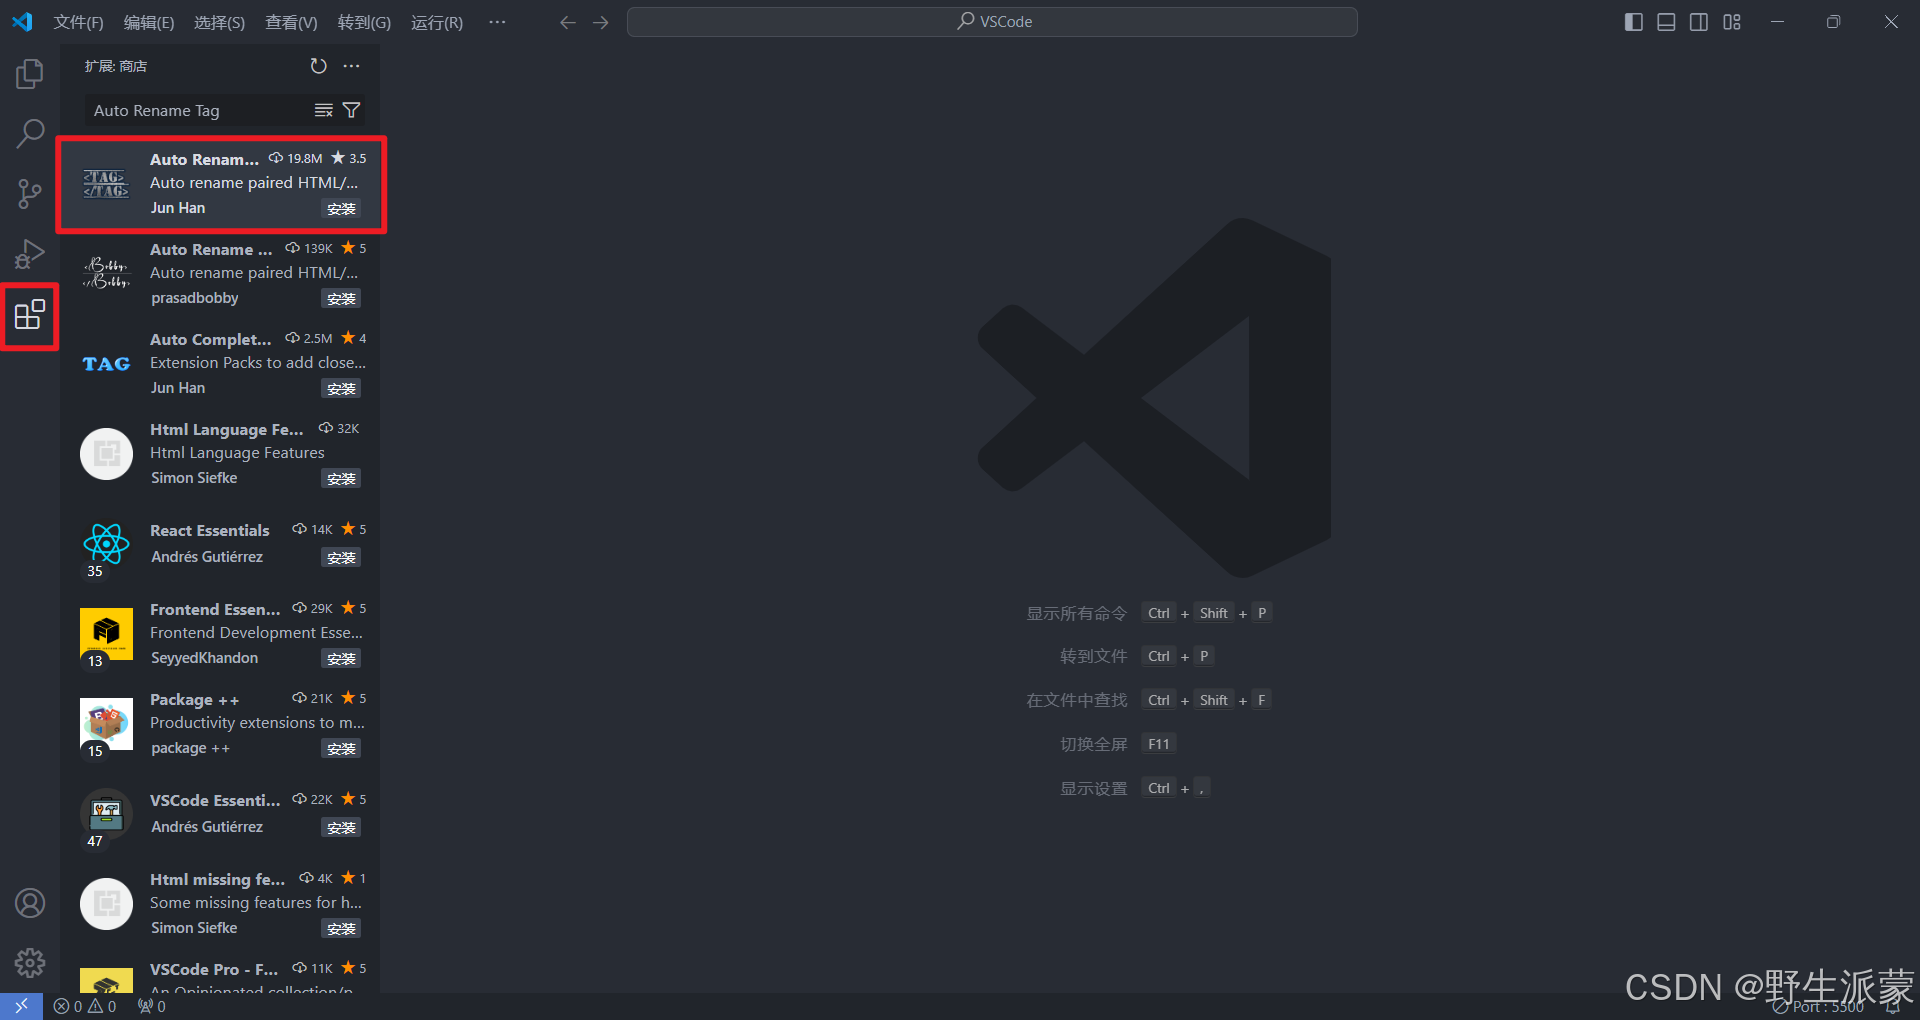Toggle the primary side bar layout
The image size is (1920, 1020).
point(1634,22)
